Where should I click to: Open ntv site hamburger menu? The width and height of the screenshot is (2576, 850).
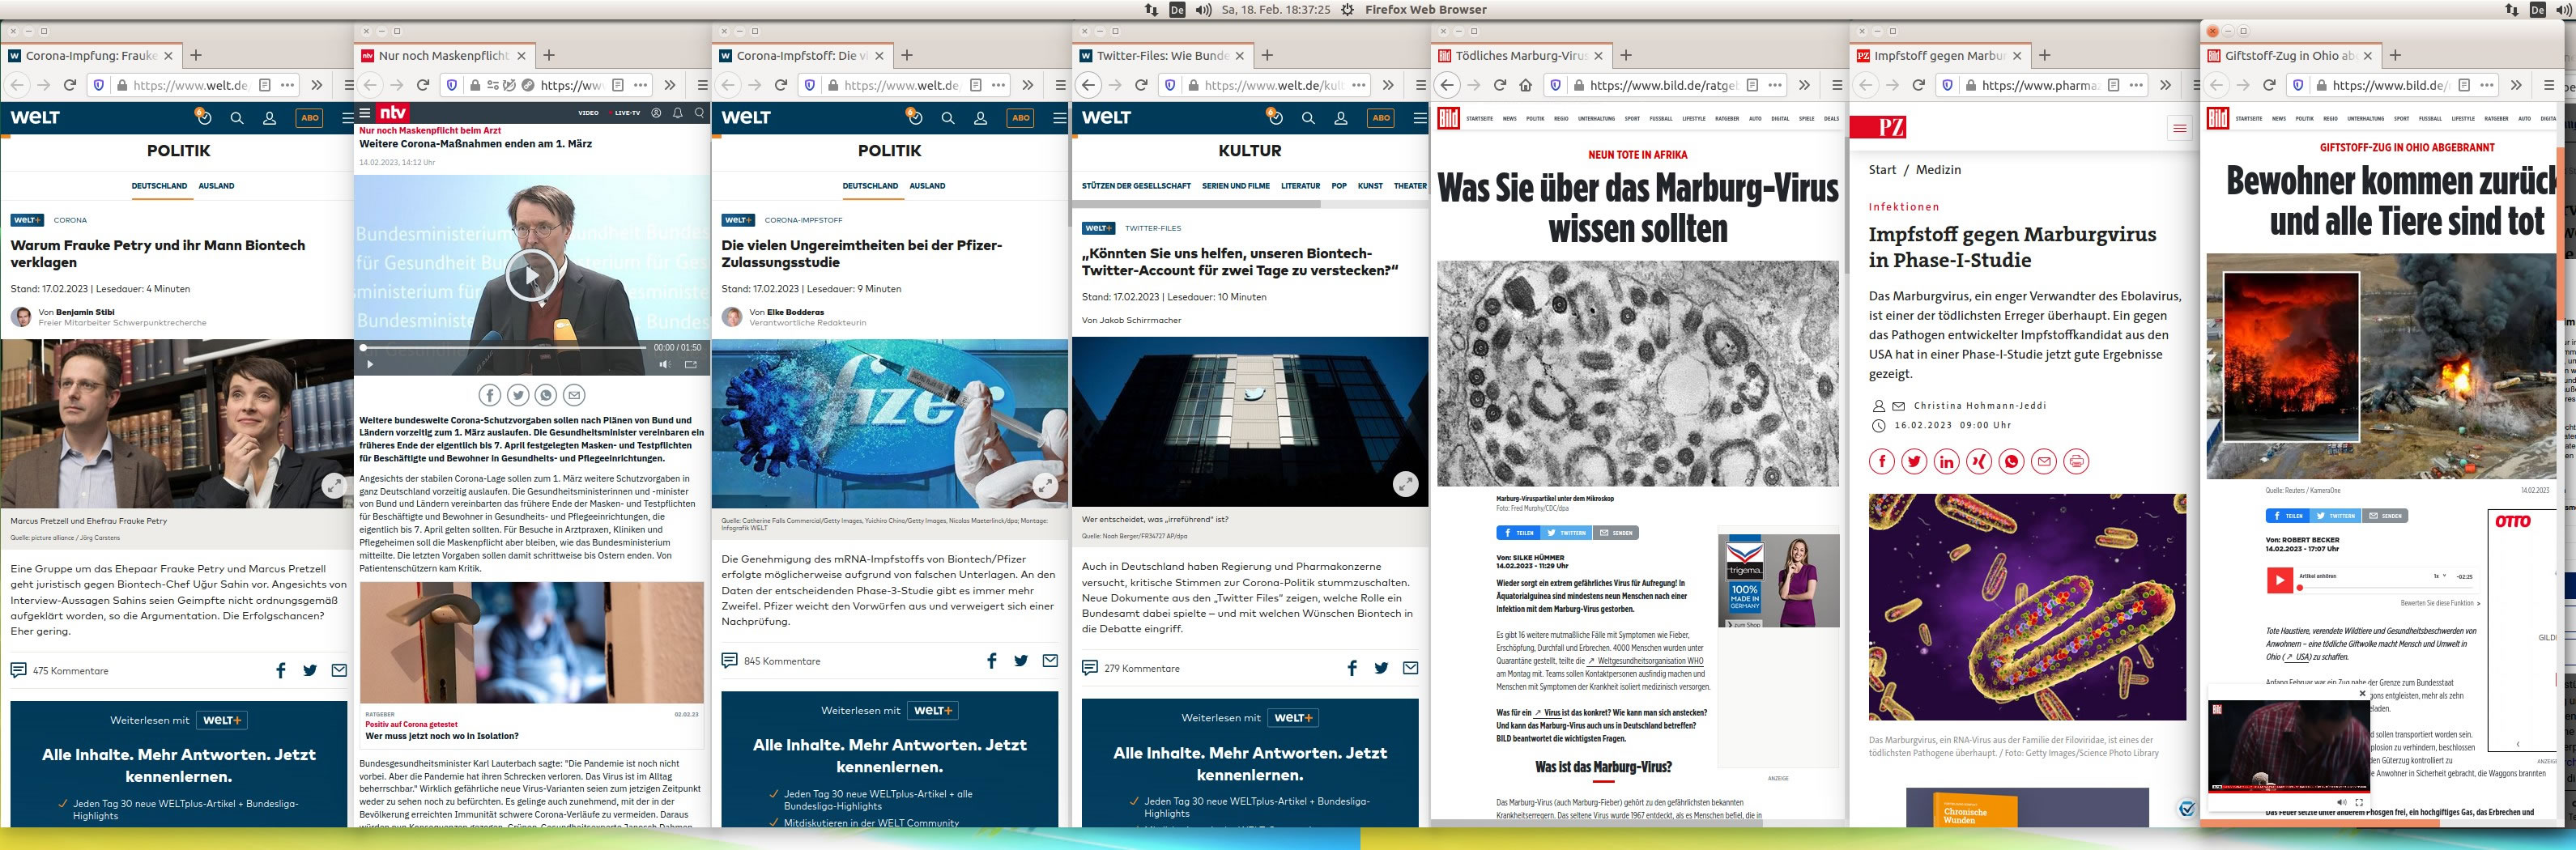[x=365, y=113]
